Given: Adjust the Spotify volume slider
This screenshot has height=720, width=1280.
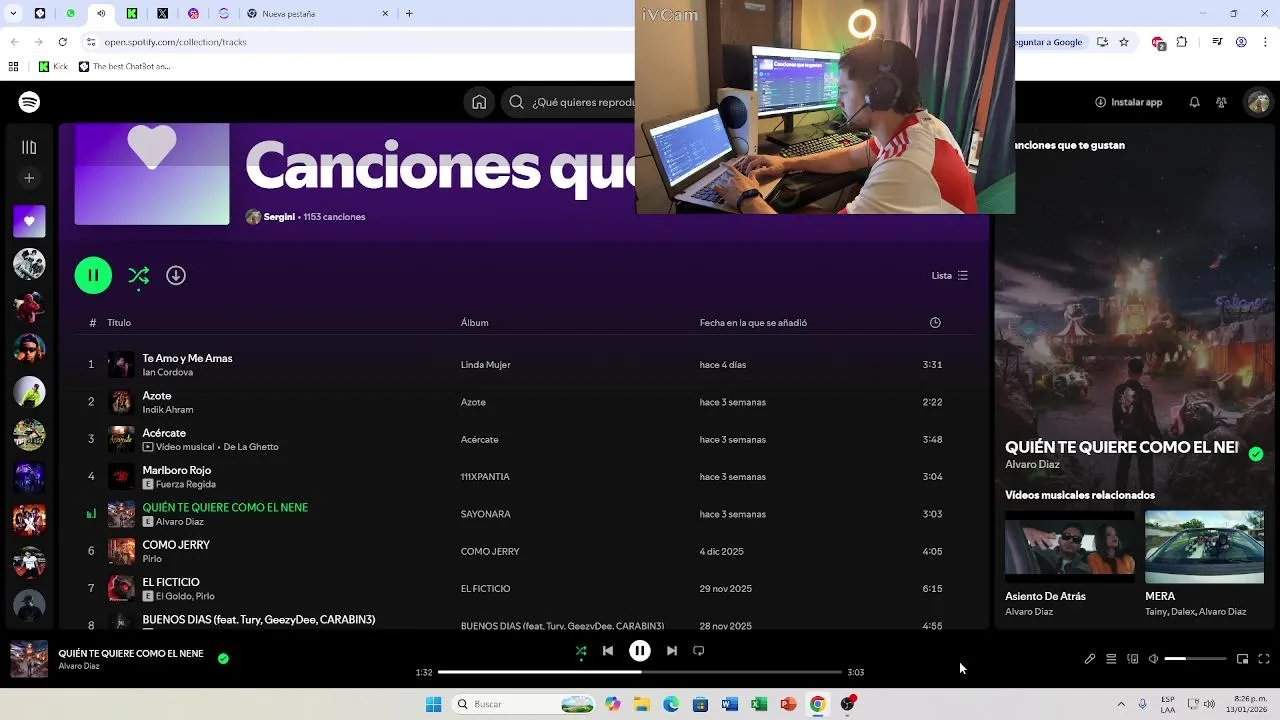Looking at the screenshot, I should tap(1195, 659).
